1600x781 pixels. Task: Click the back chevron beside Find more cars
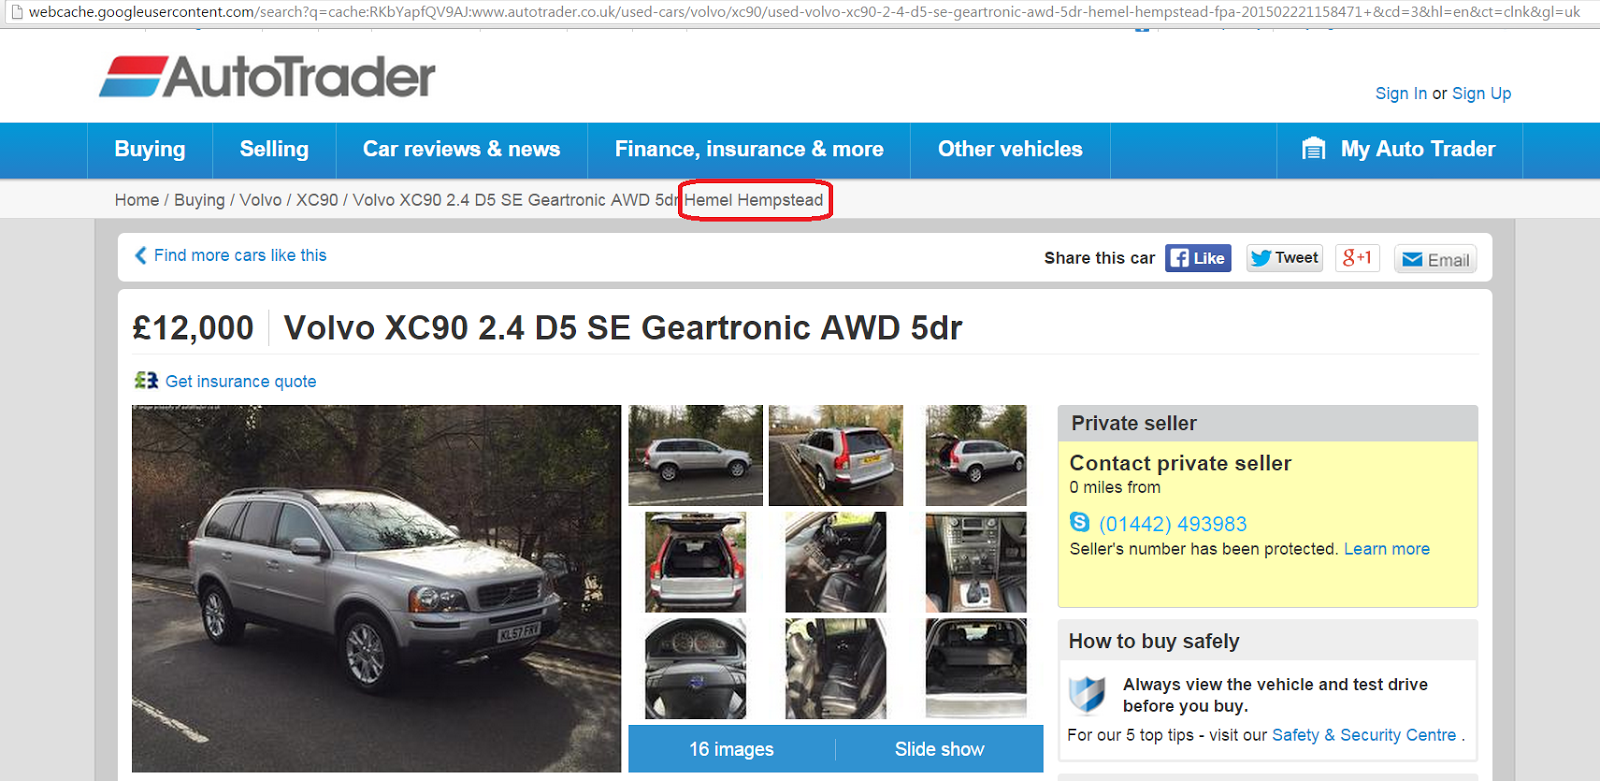click(141, 255)
